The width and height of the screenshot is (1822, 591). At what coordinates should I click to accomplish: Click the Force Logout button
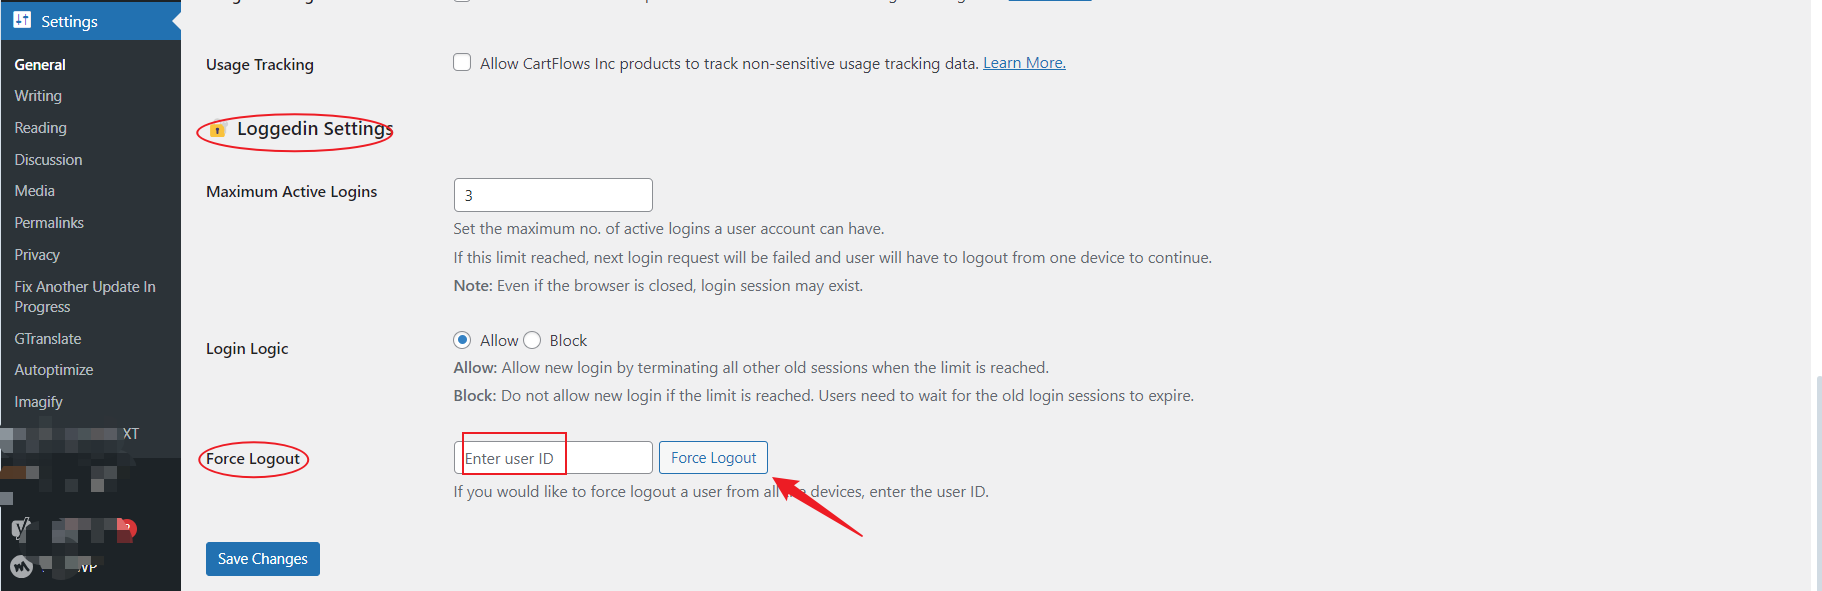click(713, 458)
